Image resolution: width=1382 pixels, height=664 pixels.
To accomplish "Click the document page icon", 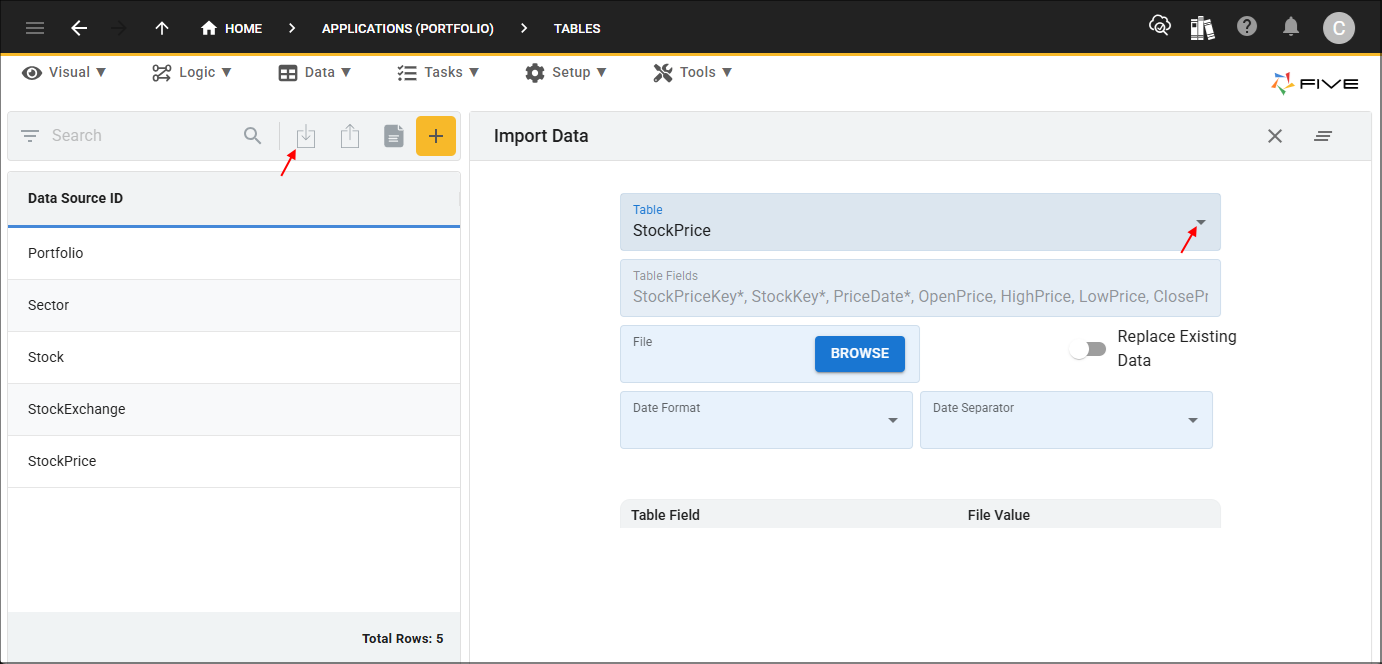I will pos(394,136).
